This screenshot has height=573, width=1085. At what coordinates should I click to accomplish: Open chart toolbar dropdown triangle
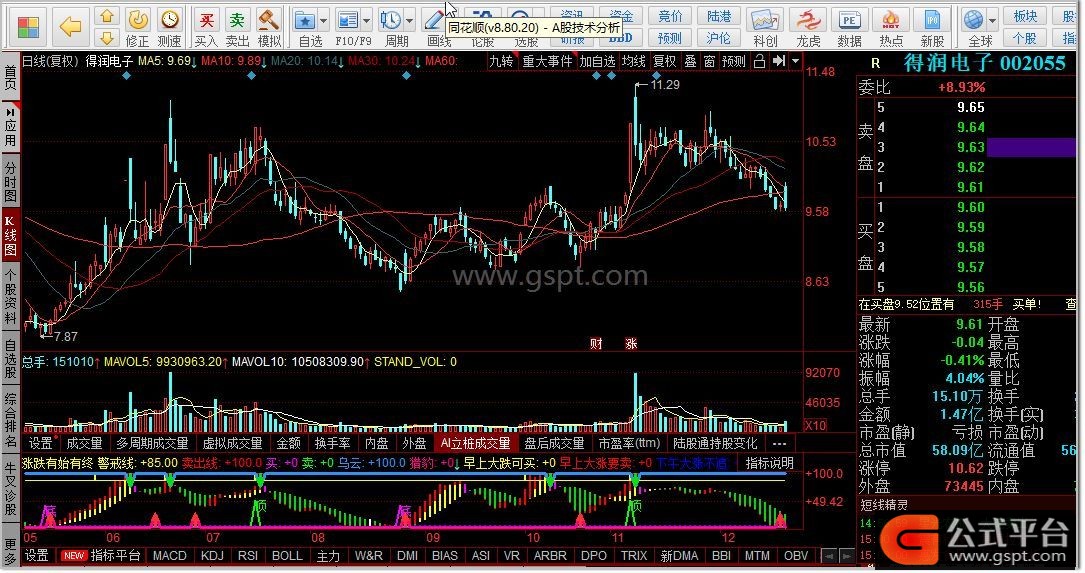coord(796,62)
